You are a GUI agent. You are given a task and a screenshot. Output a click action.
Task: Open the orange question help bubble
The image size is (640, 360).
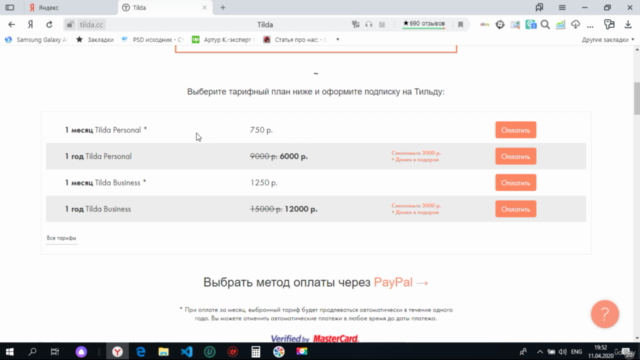click(x=605, y=314)
